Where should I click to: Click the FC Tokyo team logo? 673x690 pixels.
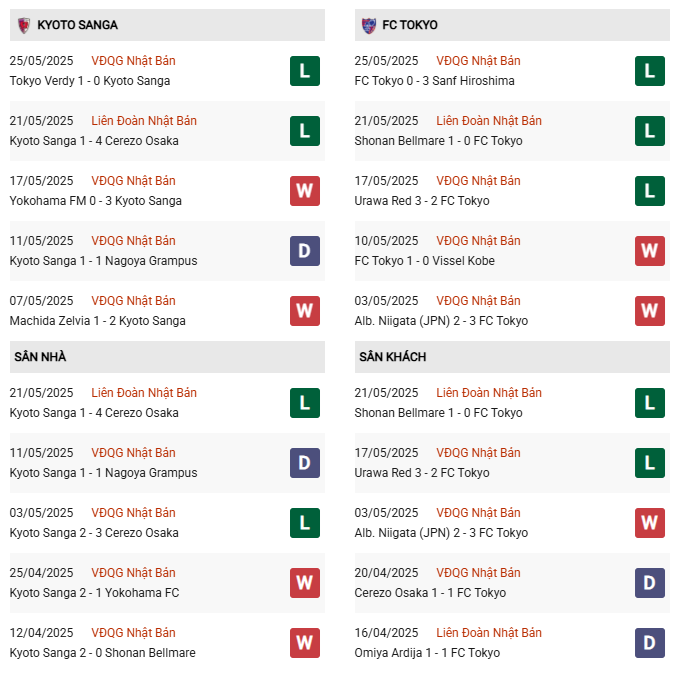click(x=368, y=25)
